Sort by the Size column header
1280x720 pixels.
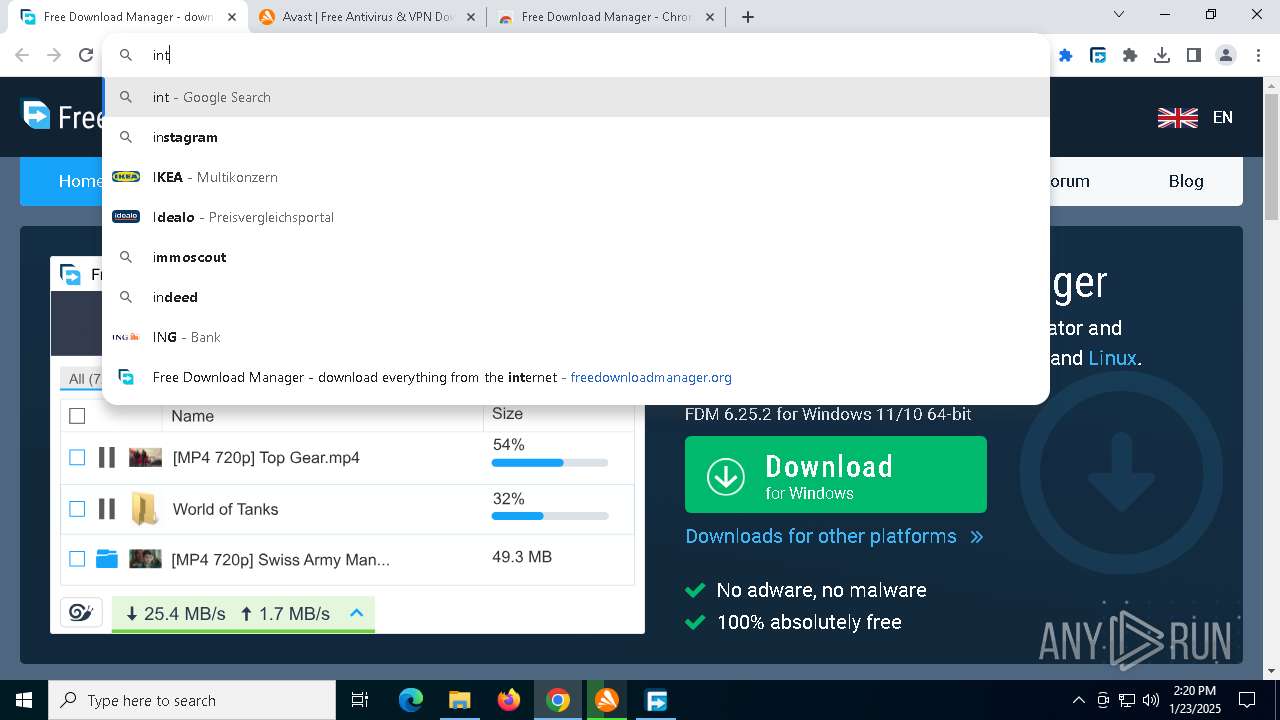pos(507,413)
